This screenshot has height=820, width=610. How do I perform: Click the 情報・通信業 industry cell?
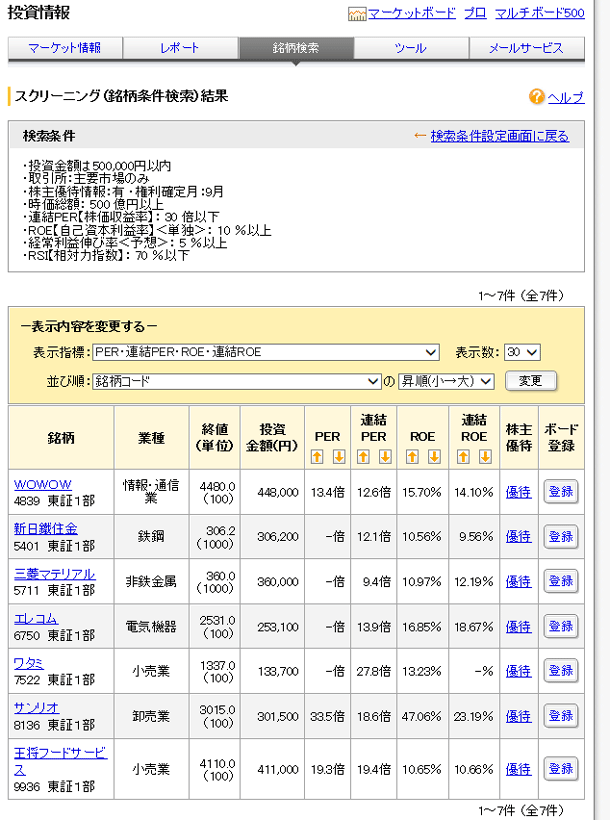click(x=151, y=492)
